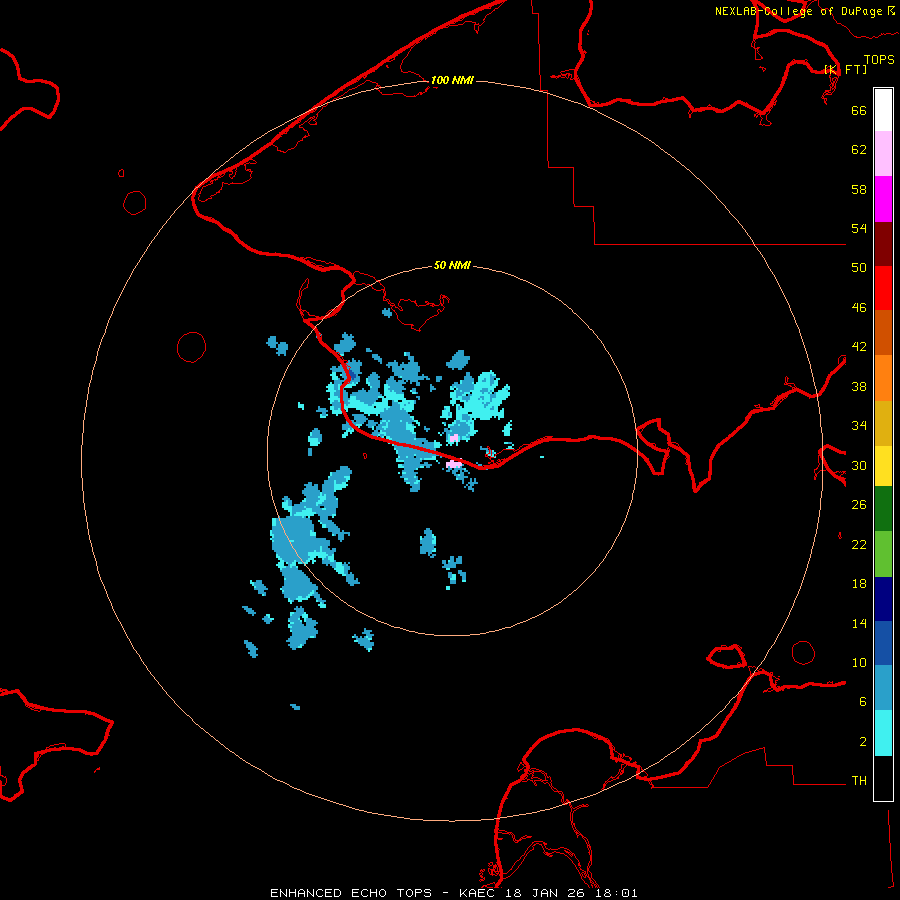This screenshot has width=900, height=900.
Task: Click the "ENHANCED ECHO TOPS" product caption
Action: coord(351,893)
